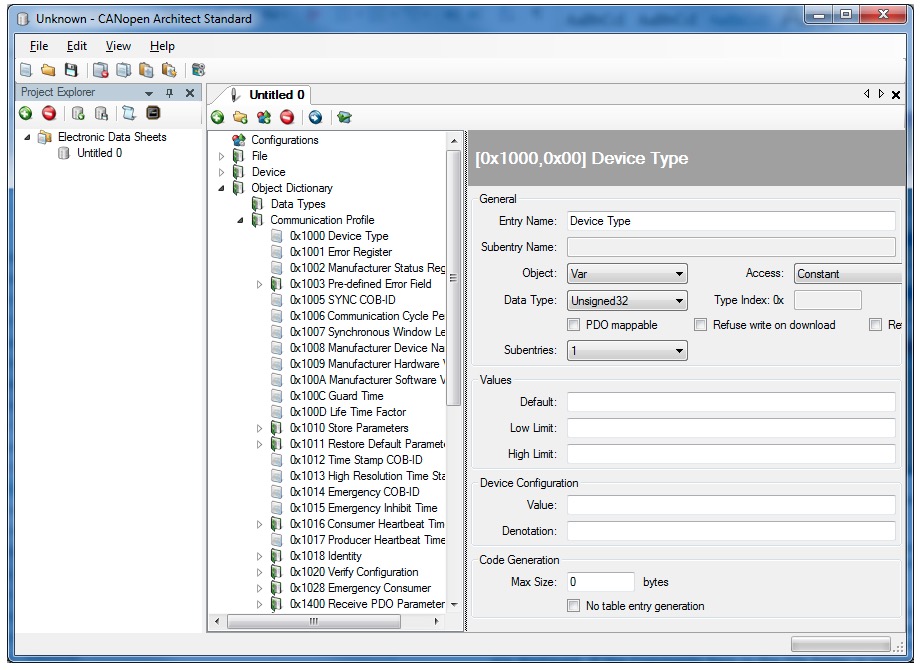Pin the Project Explorer panel
This screenshot has width=920, height=670.
pyautogui.click(x=169, y=93)
